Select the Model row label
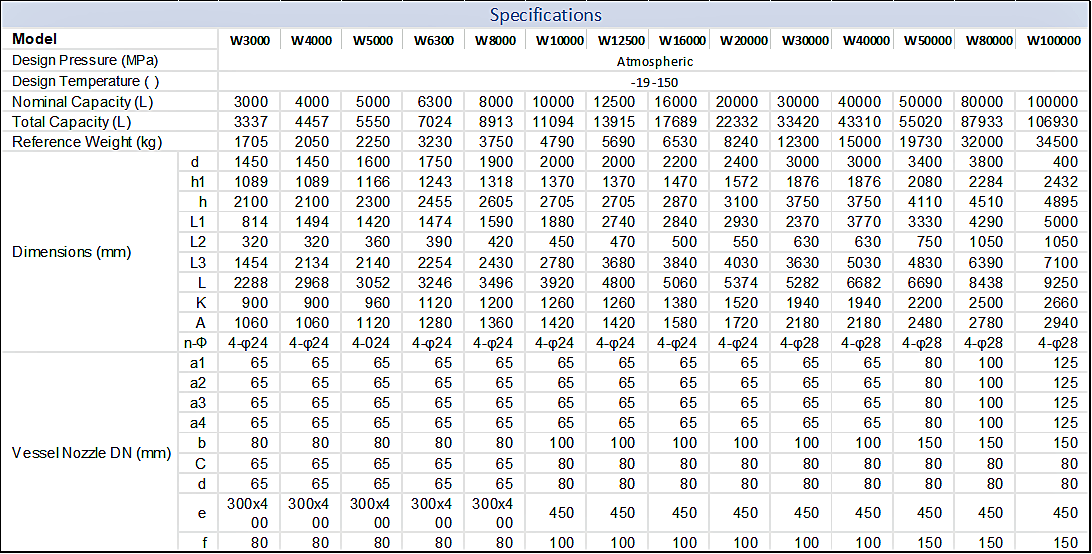Screen dimensions: 1092x554 pos(35,39)
